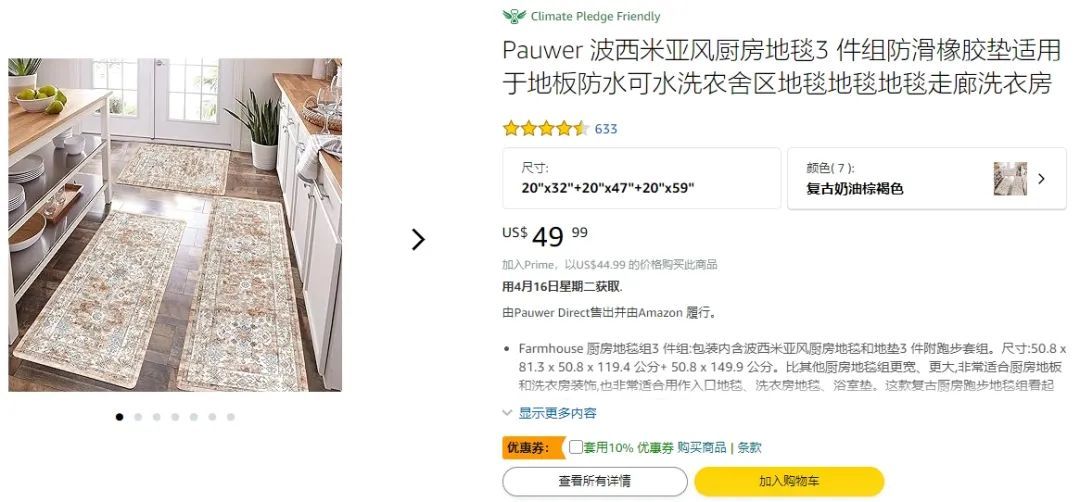Click the Climate Pledge Friendly leaf icon
1080x502 pixels.
(x=515, y=16)
